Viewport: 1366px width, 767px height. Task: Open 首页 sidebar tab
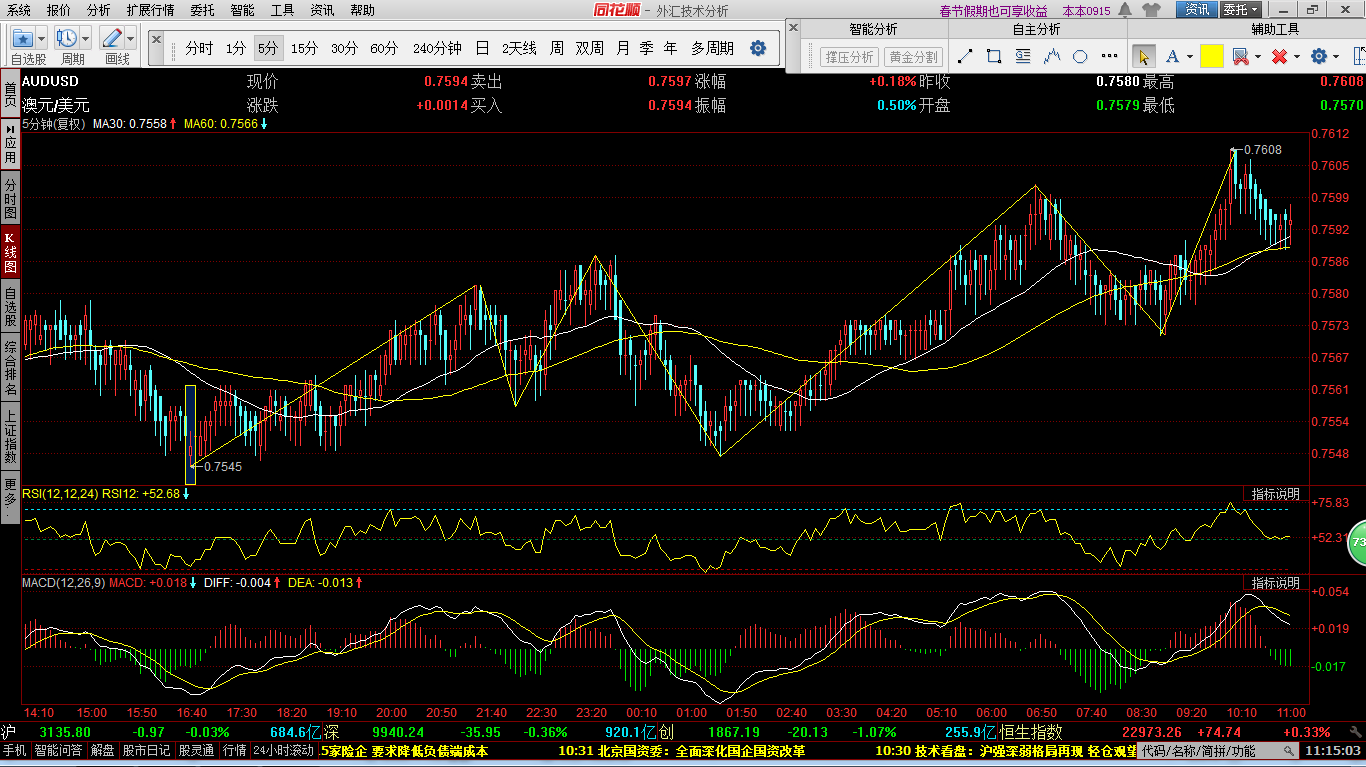(10, 94)
